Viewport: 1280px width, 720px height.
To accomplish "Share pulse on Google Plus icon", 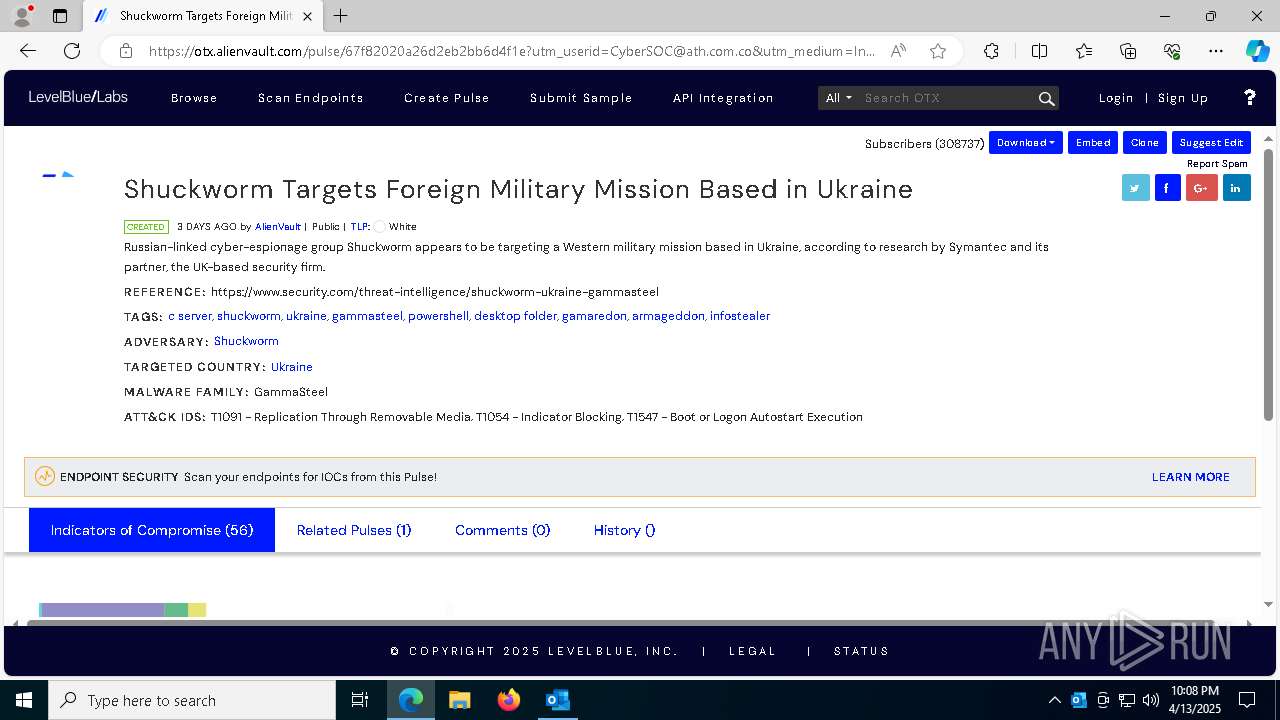I will pyautogui.click(x=1202, y=188).
